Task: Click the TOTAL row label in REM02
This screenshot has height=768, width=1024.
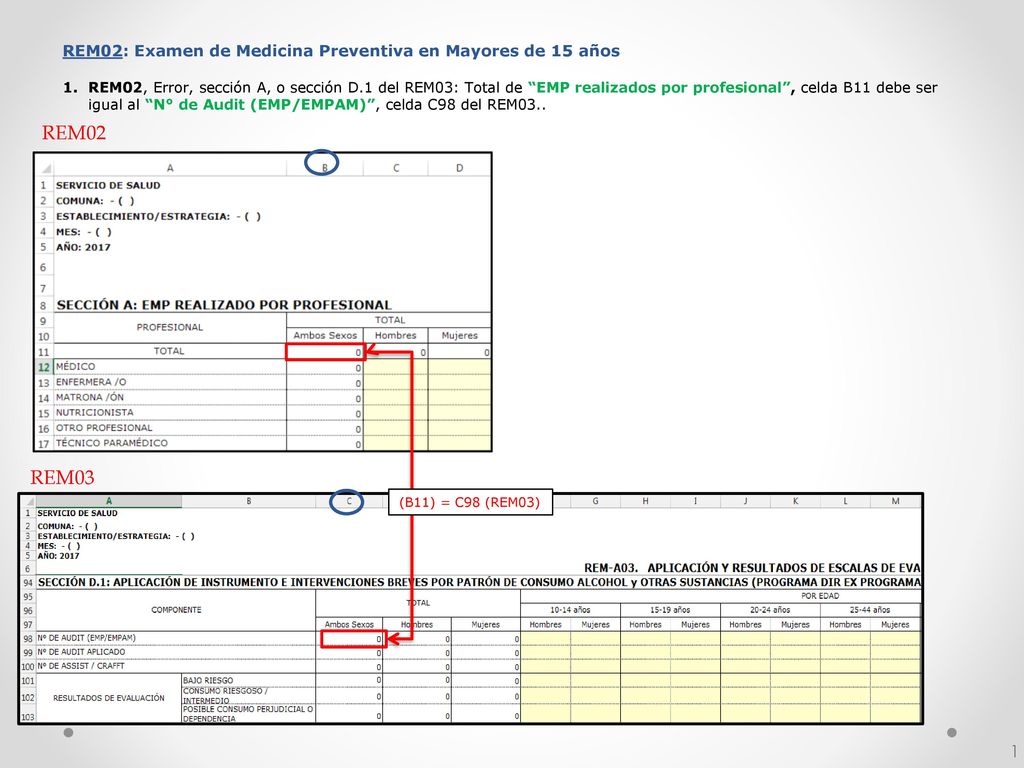Action: coord(169,351)
